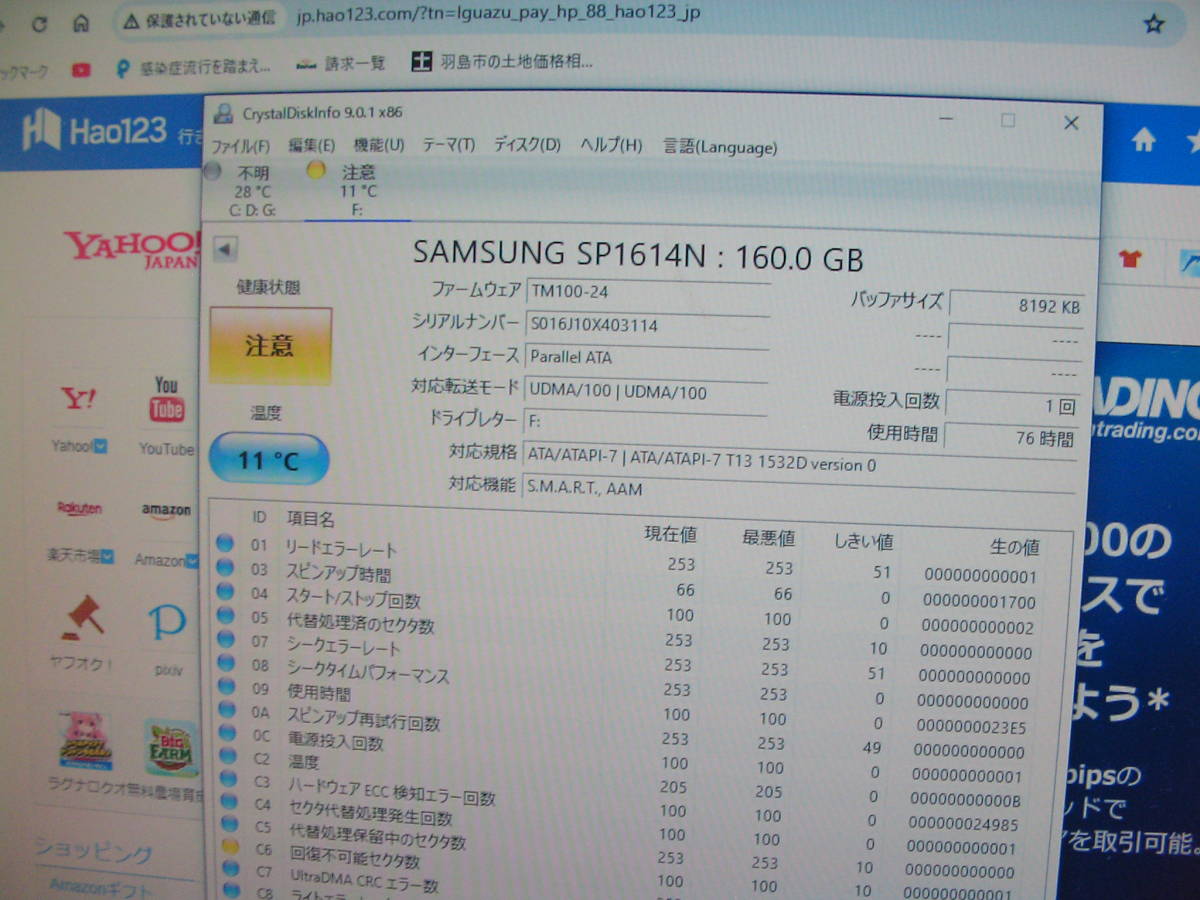Click blue status icon for 07 シークエラーレート

227,640
